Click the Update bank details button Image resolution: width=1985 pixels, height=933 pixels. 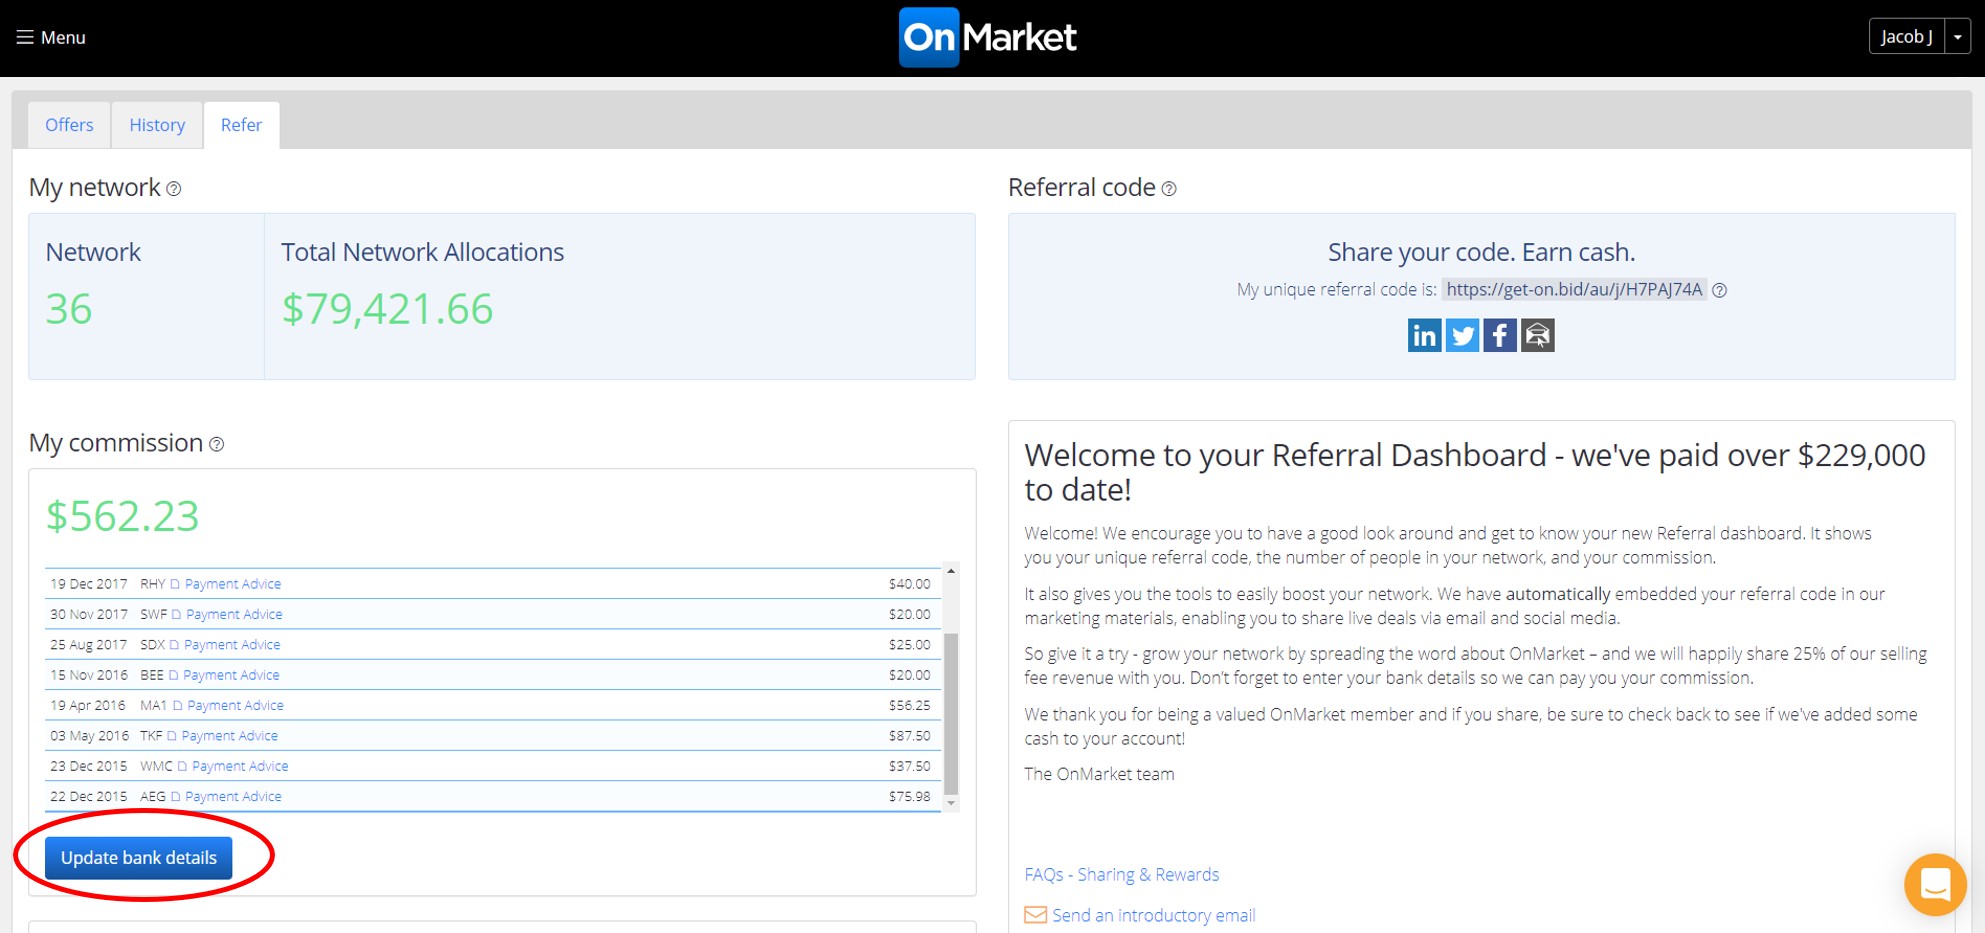138,858
